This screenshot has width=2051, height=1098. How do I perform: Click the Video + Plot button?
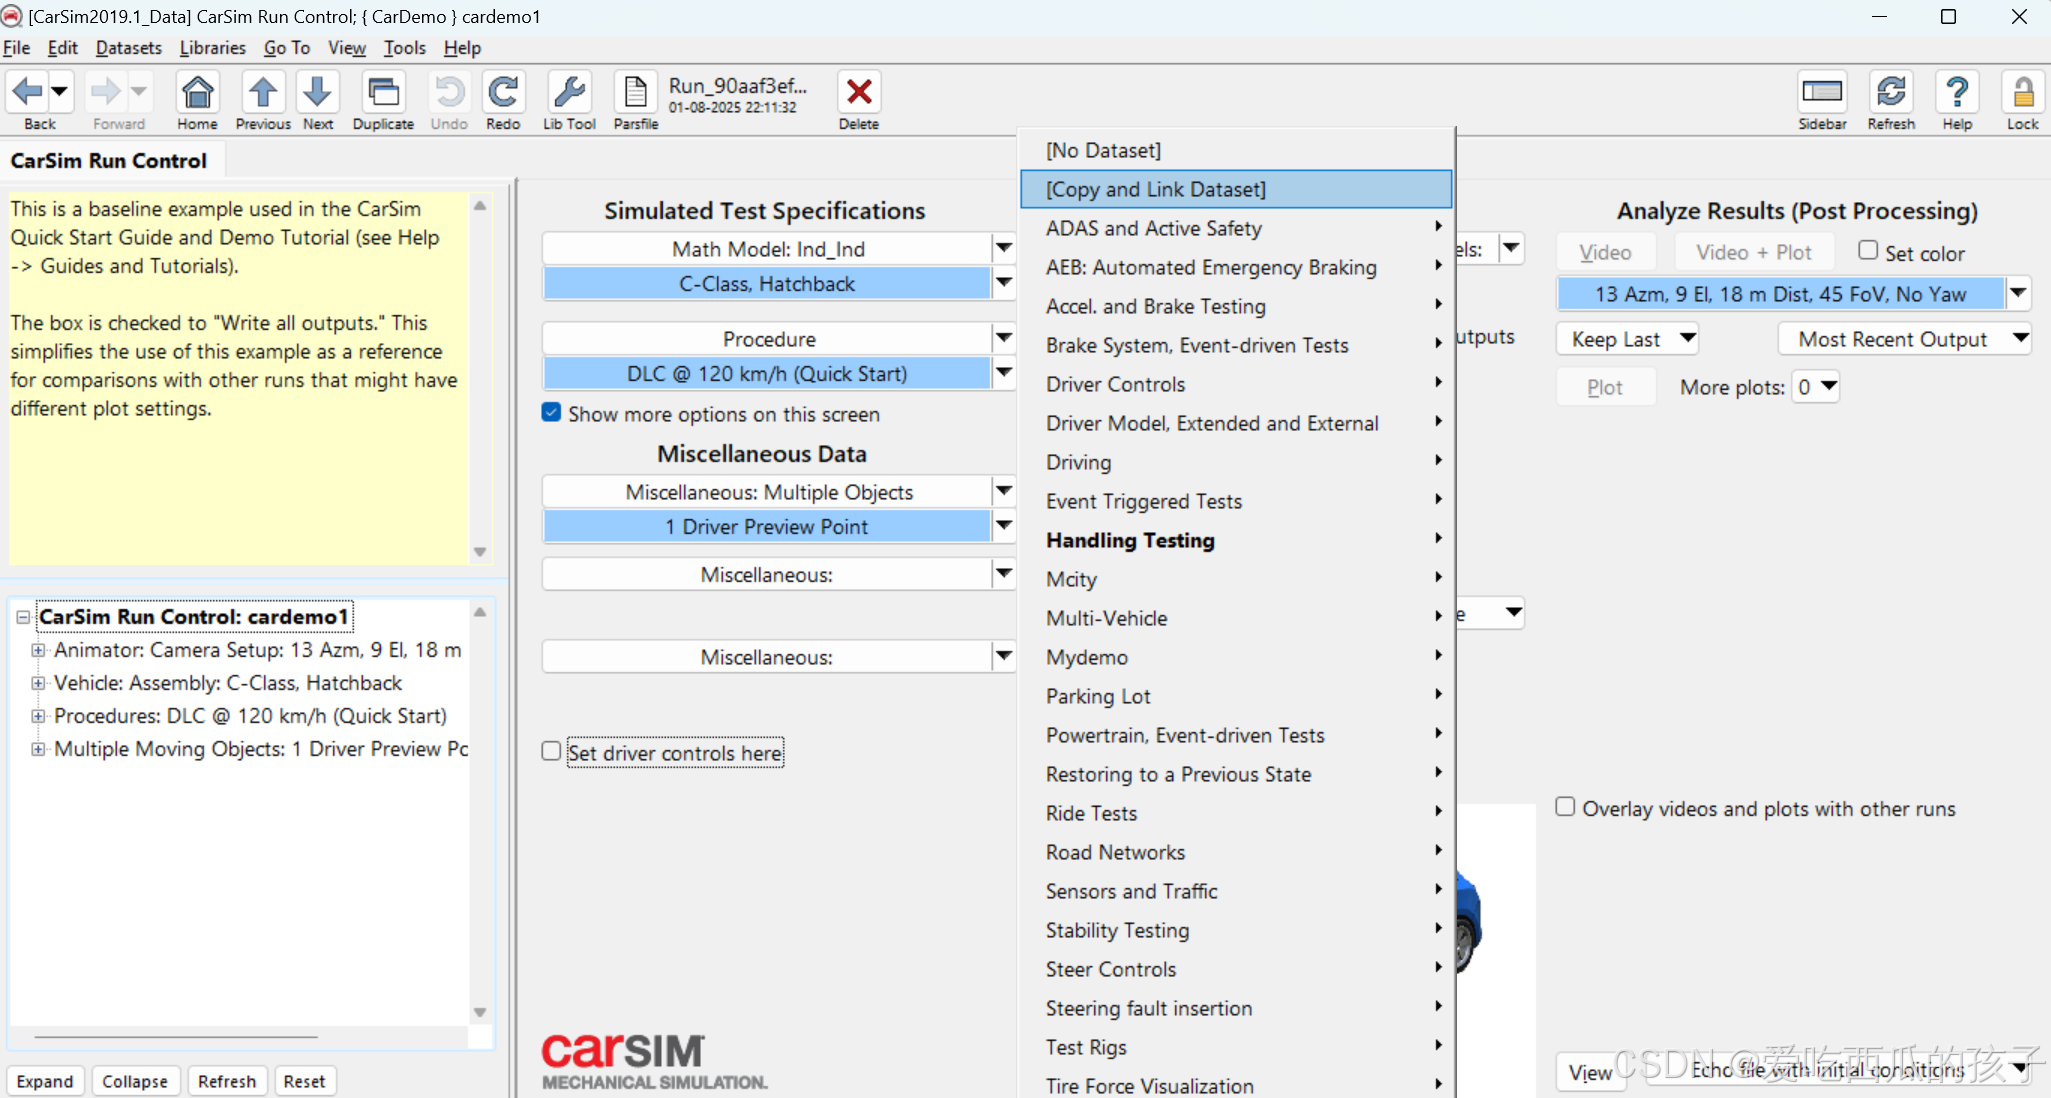[1753, 253]
